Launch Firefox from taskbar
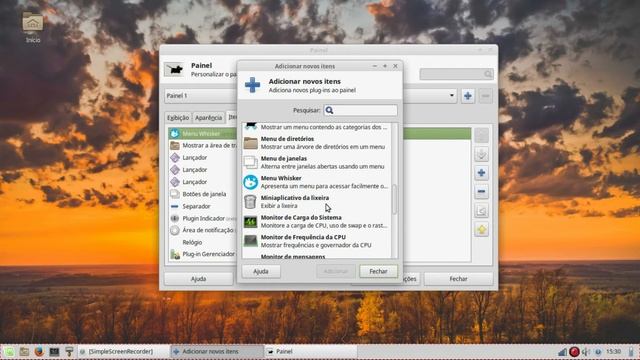Image resolution: width=640 pixels, height=360 pixels. click(x=39, y=351)
